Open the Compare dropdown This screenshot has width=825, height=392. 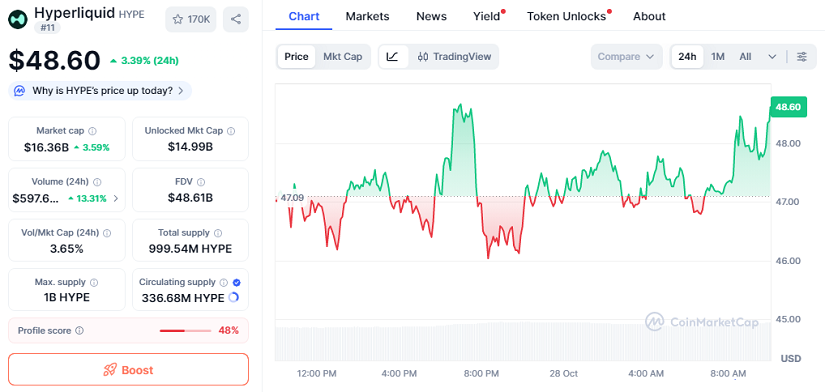pyautogui.click(x=626, y=57)
